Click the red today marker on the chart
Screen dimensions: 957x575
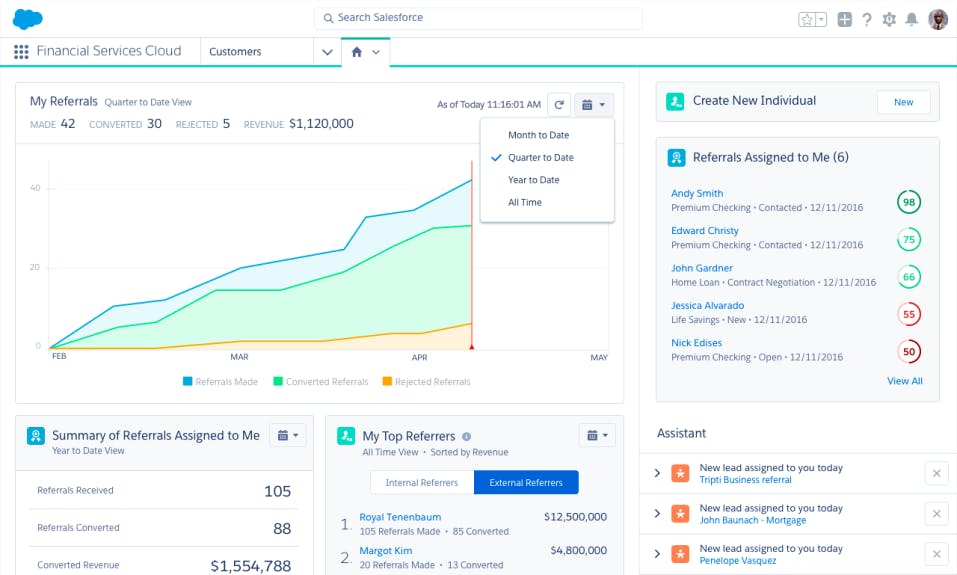click(472, 347)
